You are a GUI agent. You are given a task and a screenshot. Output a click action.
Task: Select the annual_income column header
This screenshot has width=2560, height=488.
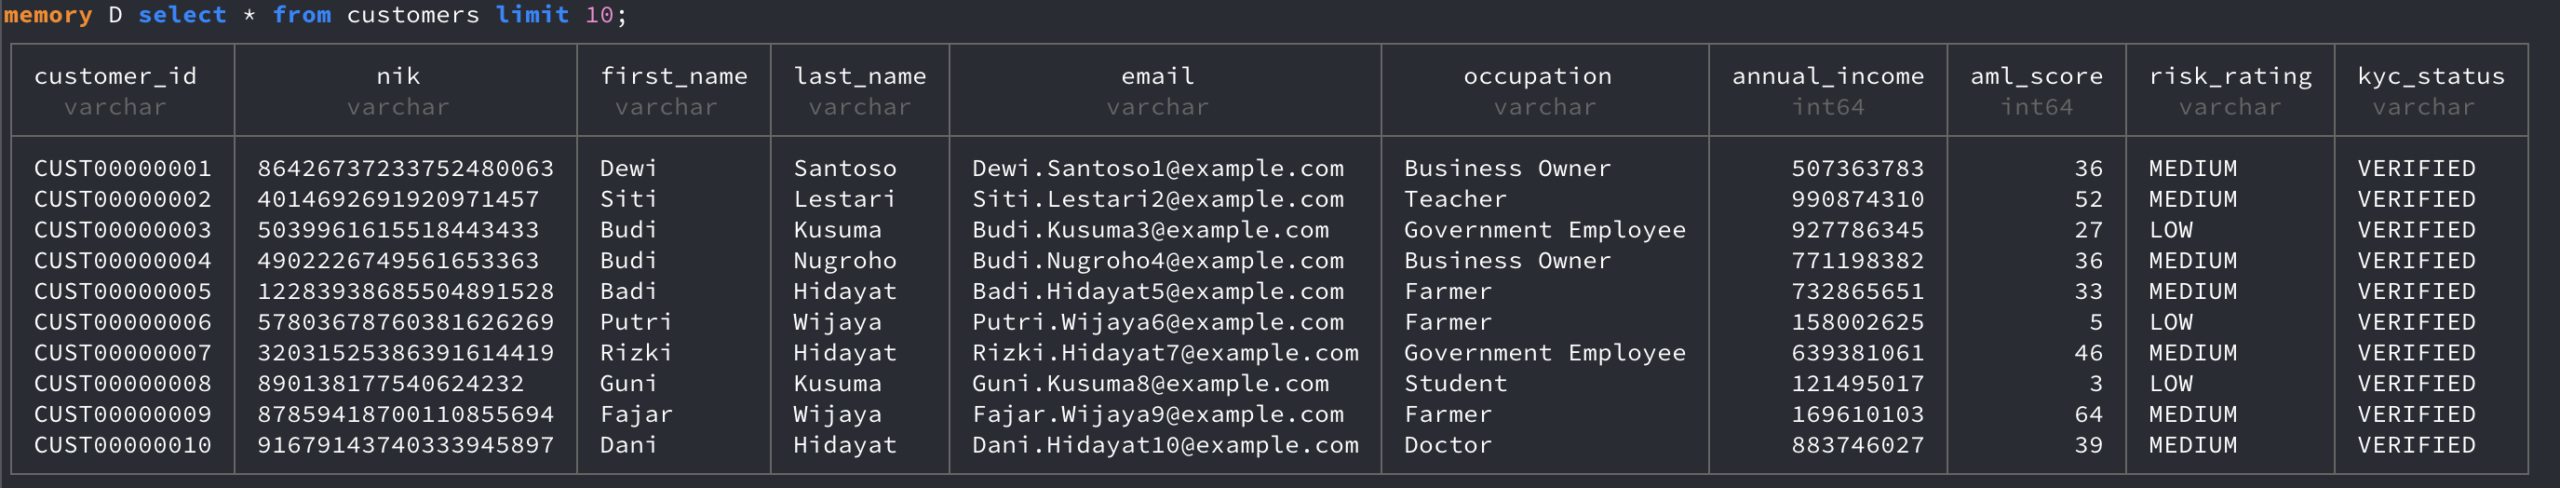tap(1827, 76)
